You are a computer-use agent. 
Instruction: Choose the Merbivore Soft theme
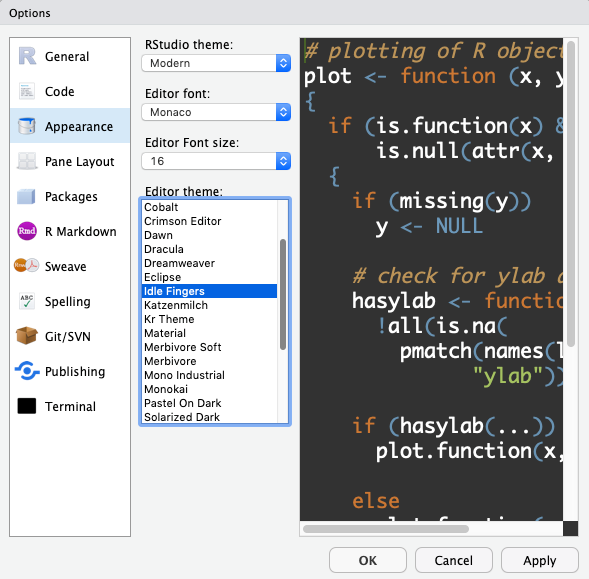(x=210, y=347)
